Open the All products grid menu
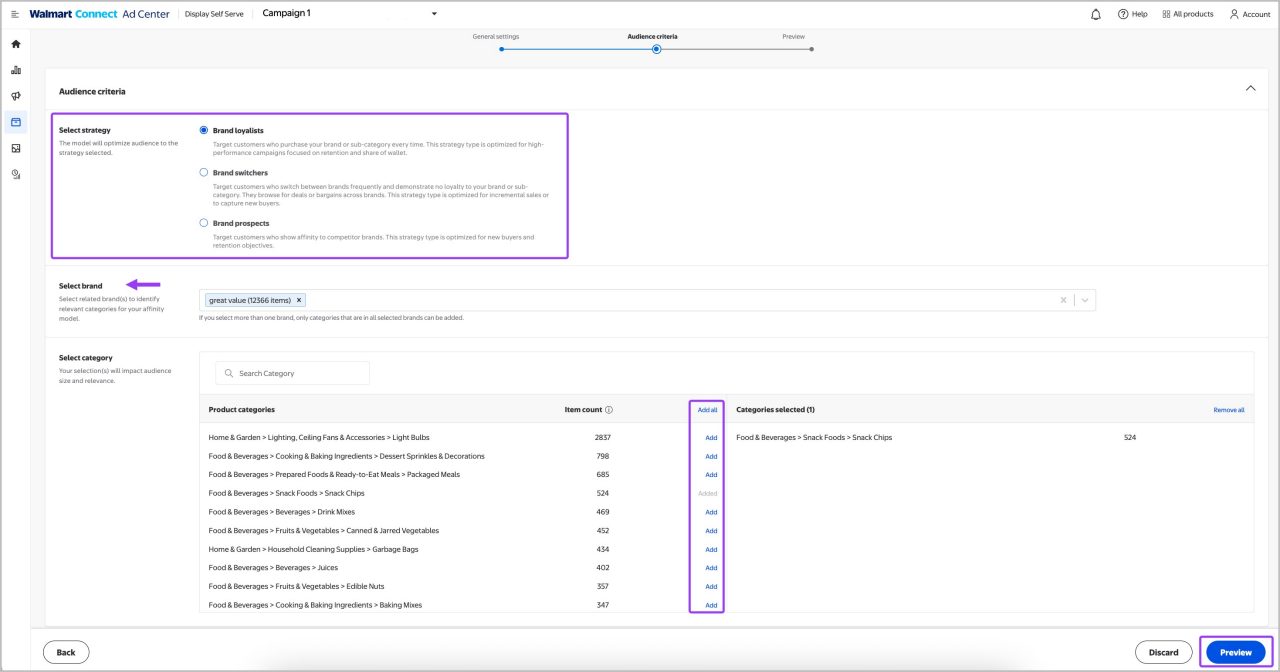 click(x=1188, y=14)
